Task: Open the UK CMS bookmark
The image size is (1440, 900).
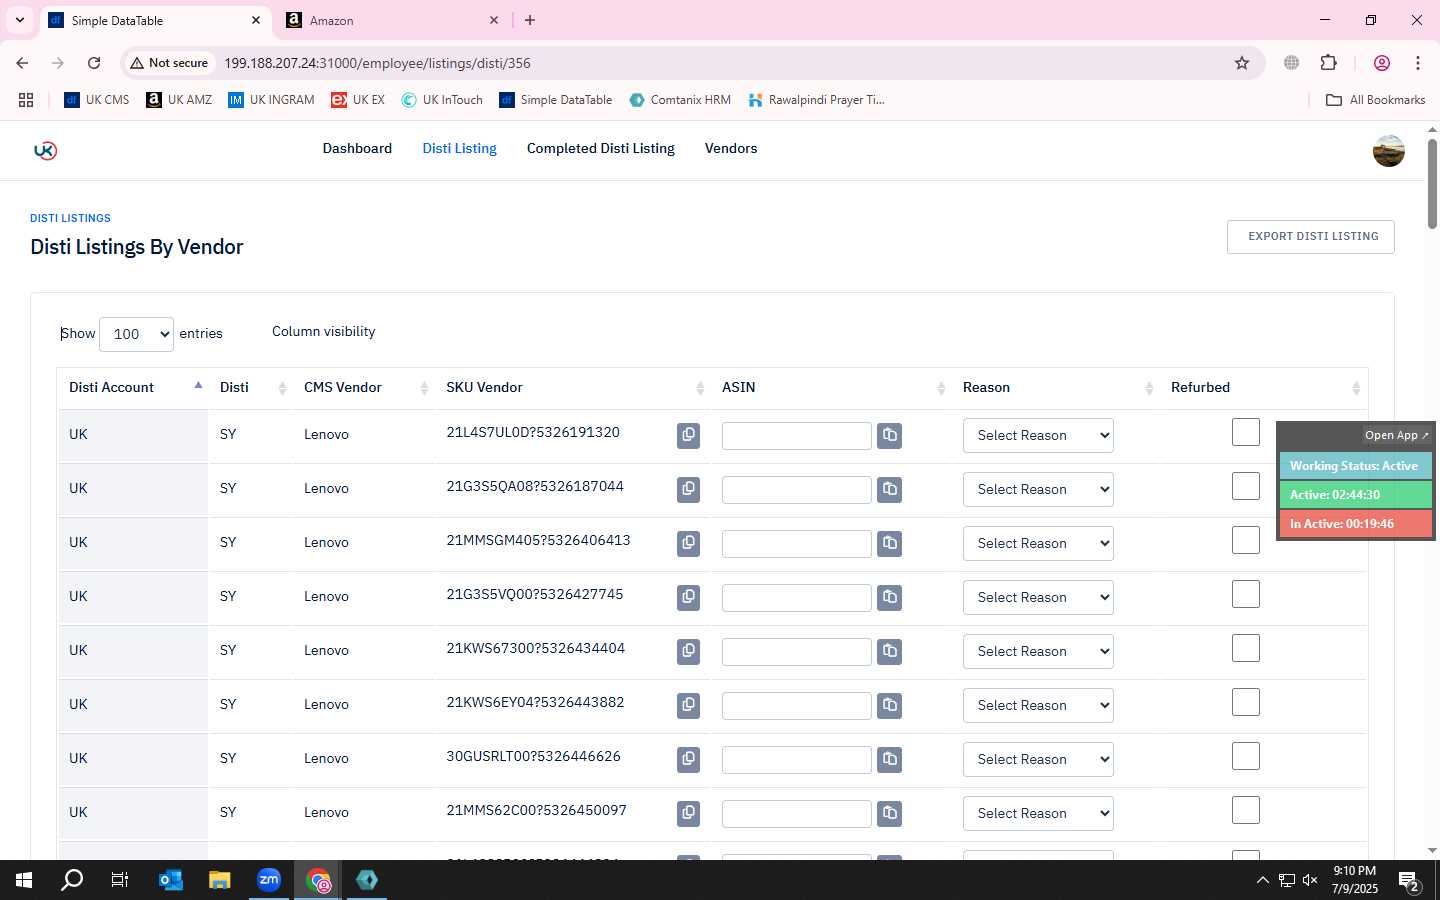Action: (x=97, y=100)
